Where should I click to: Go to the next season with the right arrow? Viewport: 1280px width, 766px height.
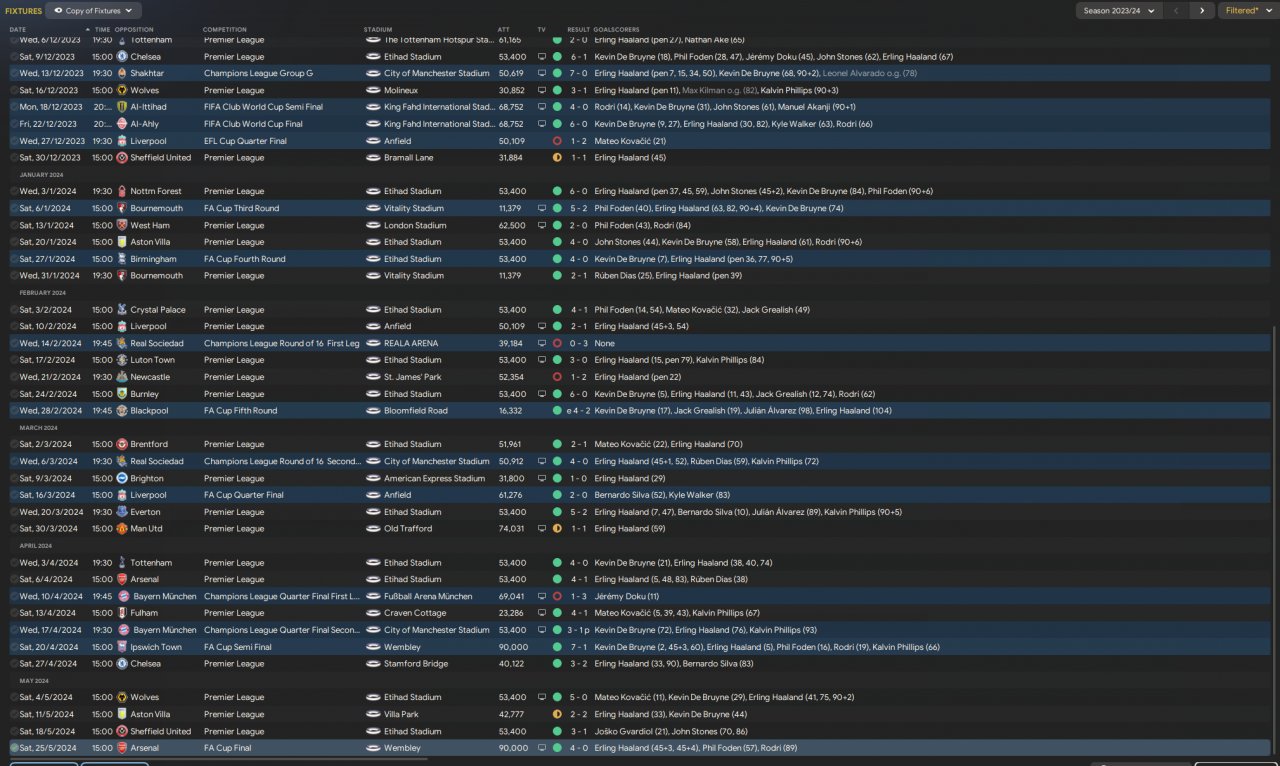tap(1202, 11)
